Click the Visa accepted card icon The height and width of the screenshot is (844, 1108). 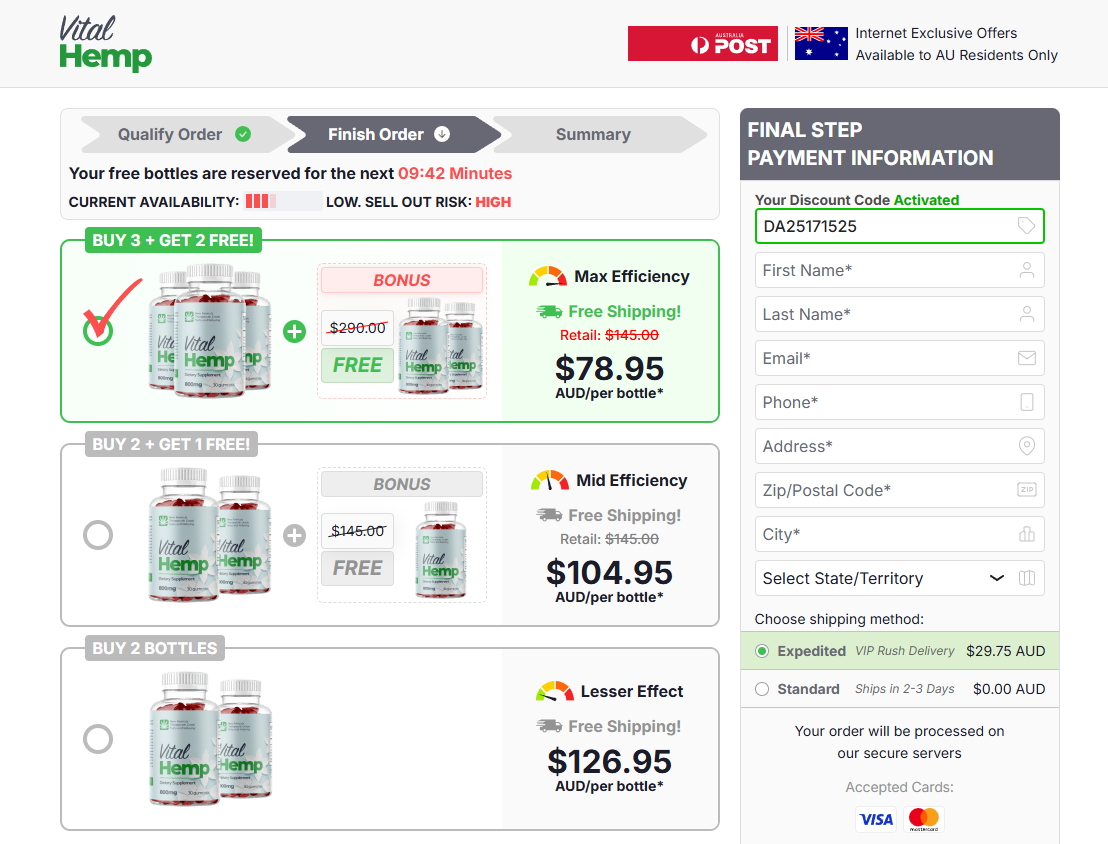tap(876, 819)
